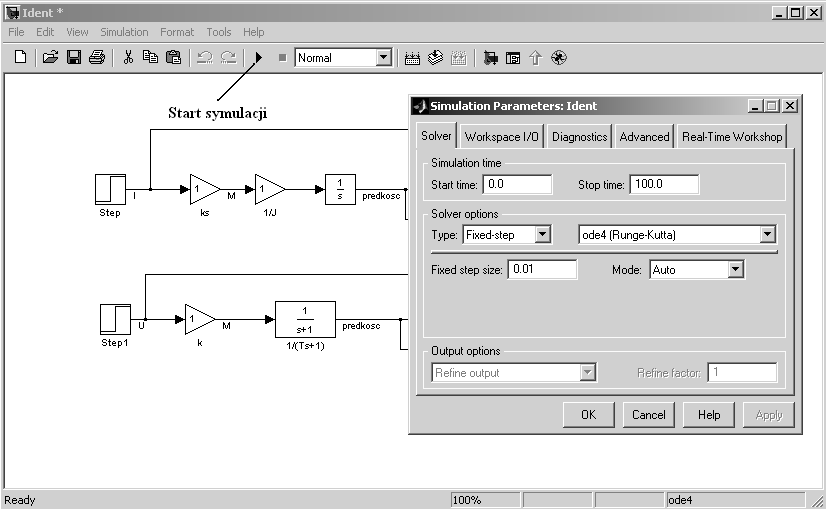
Task: Open the Simulation menu
Action: click(x=124, y=32)
